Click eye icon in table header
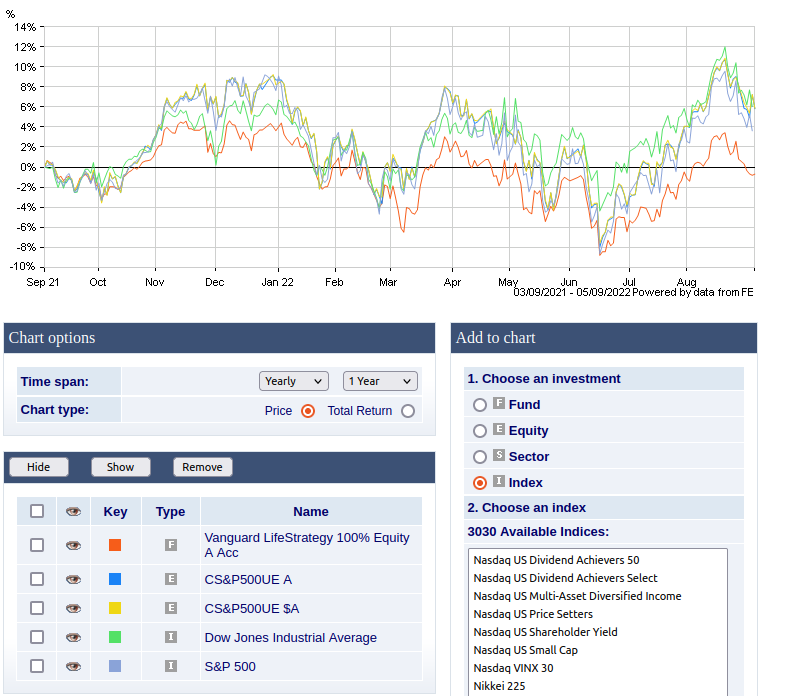This screenshot has width=788, height=696. (73, 511)
